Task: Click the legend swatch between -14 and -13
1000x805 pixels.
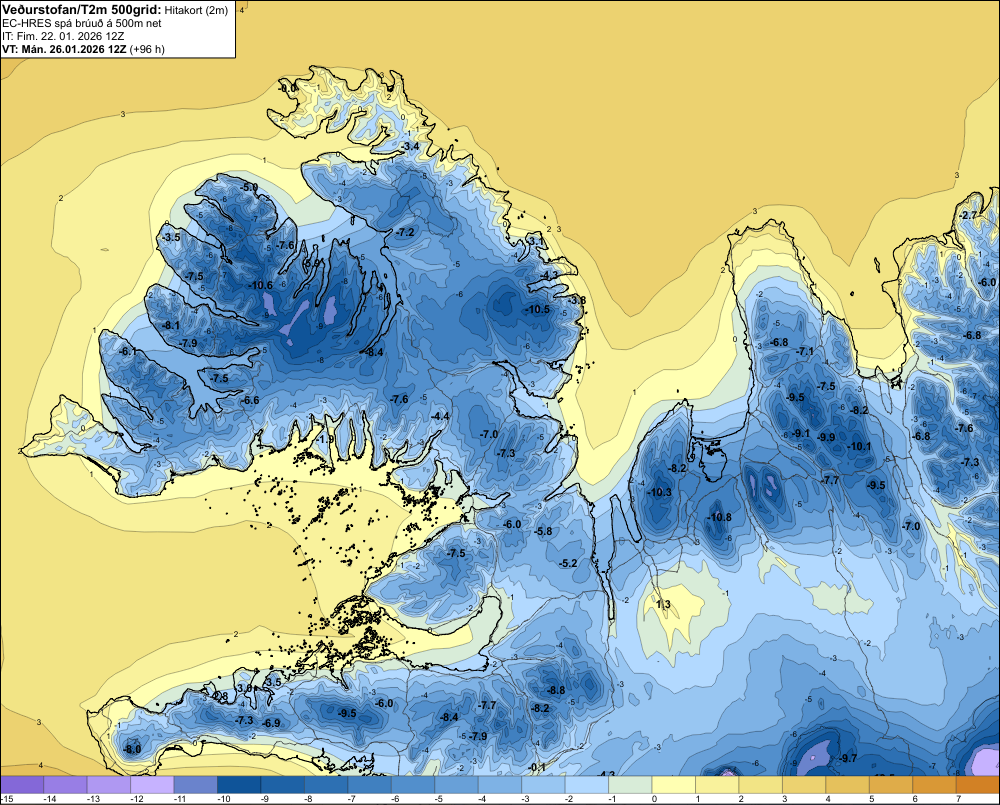Action: point(65,785)
